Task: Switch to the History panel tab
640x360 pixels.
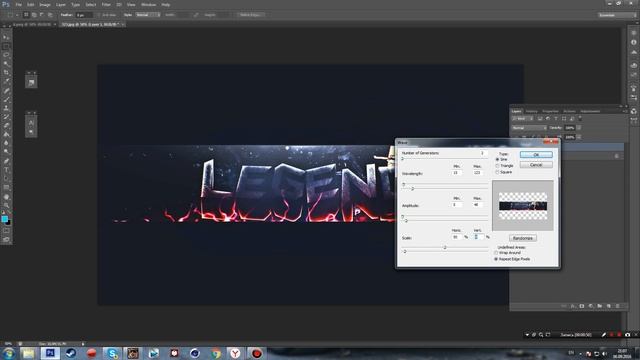Action: click(531, 111)
